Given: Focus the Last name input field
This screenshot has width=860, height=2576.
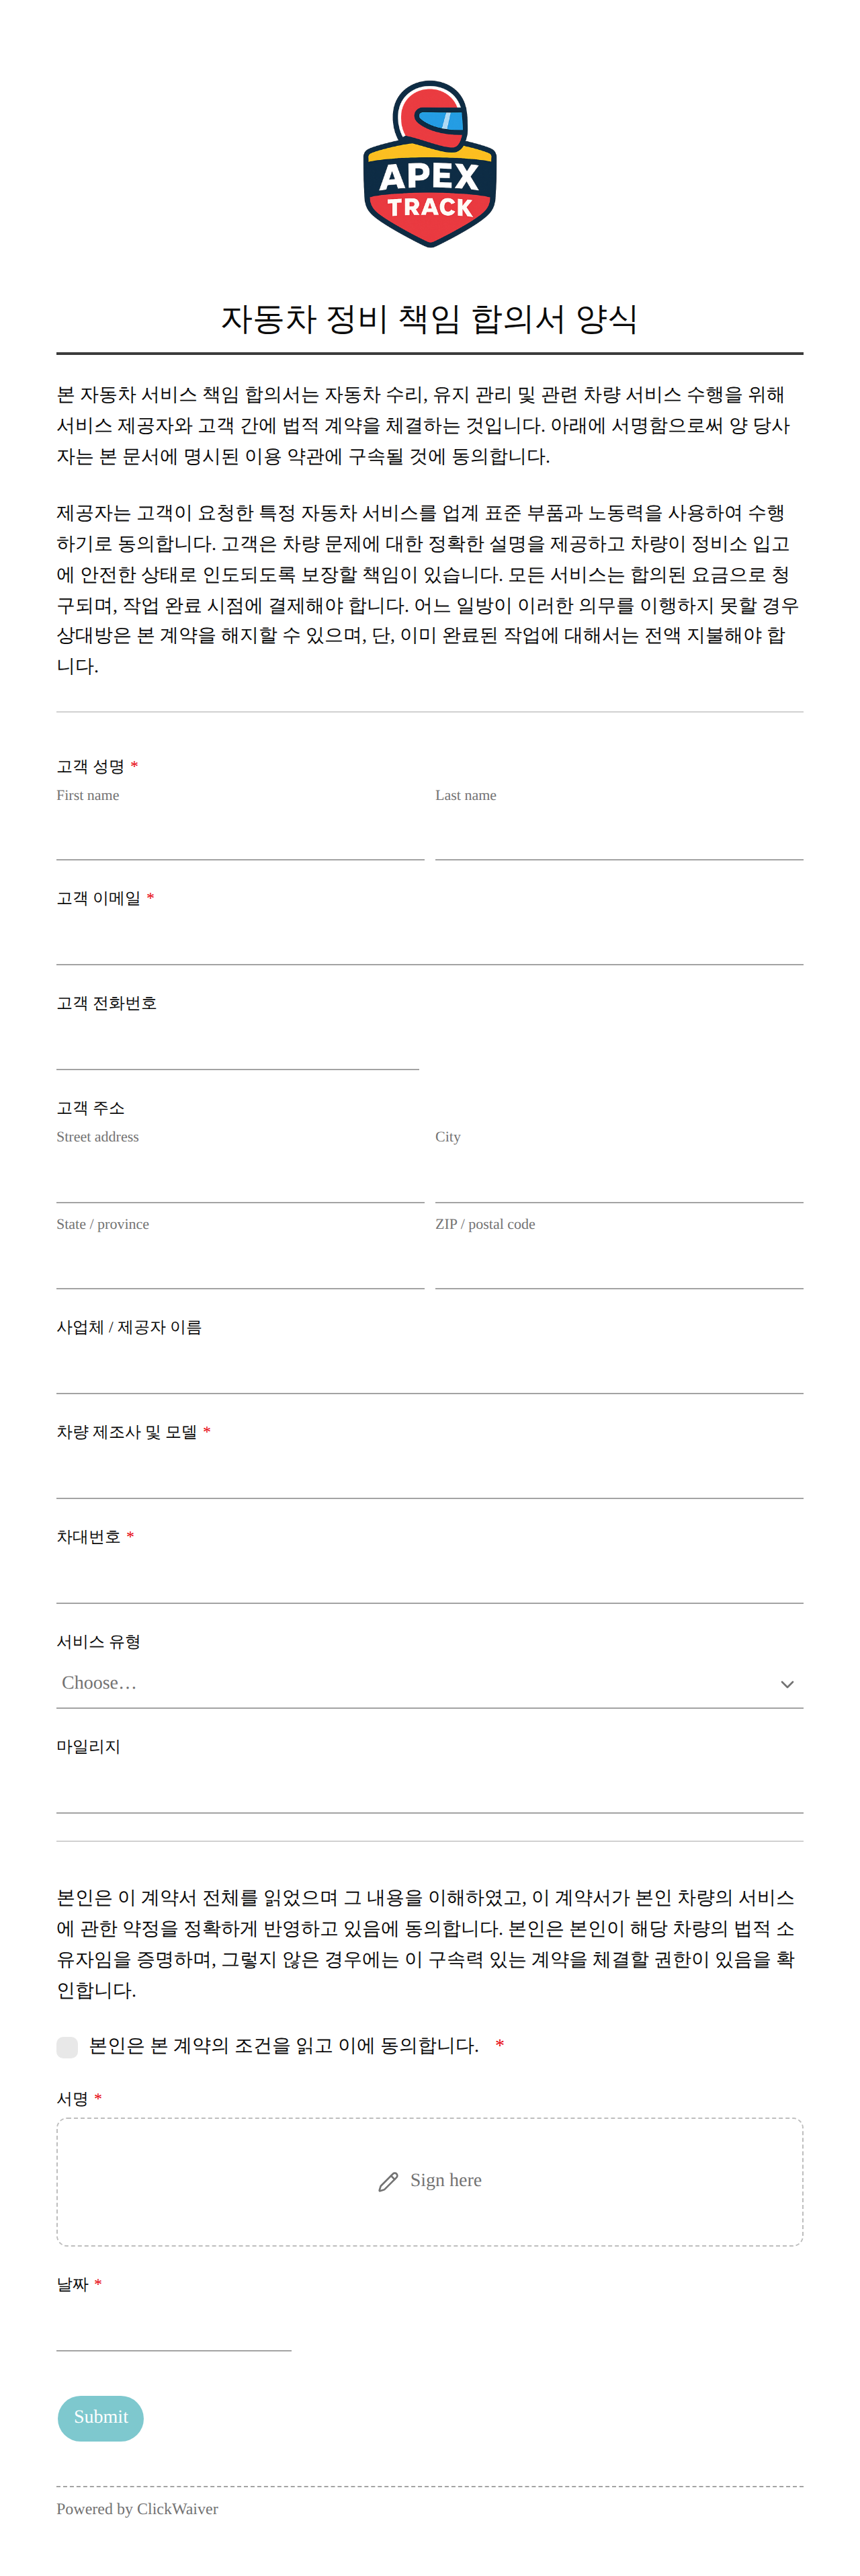Looking at the screenshot, I should 619,835.
